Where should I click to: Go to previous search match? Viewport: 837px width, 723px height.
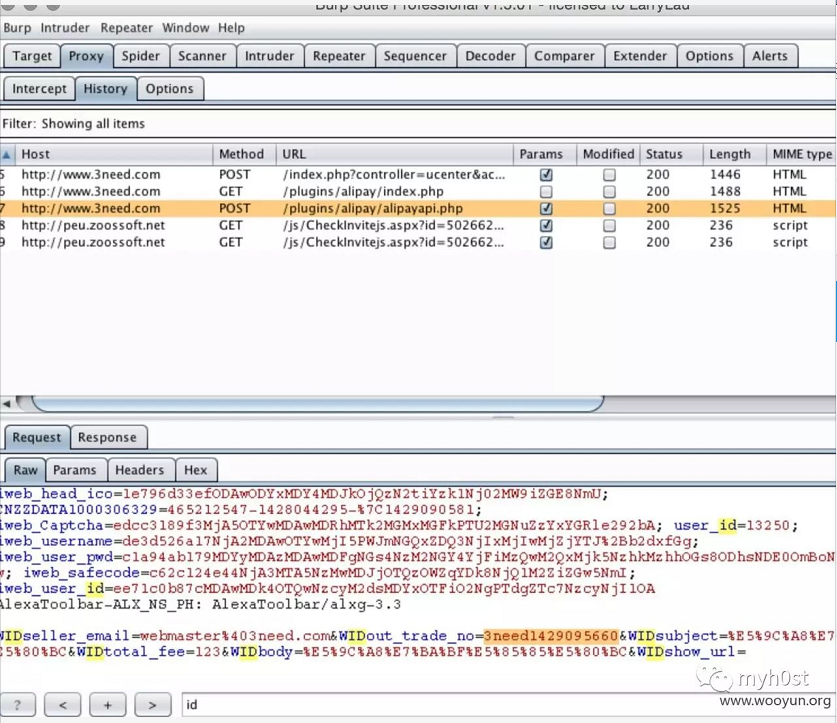pos(62,705)
